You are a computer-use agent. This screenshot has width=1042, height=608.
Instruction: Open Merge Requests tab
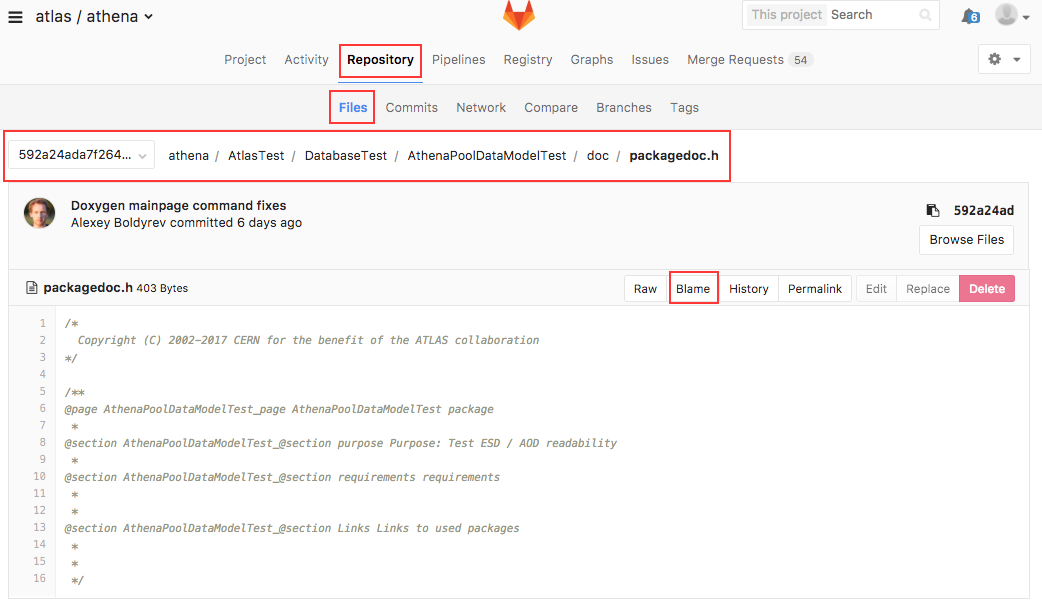750,60
